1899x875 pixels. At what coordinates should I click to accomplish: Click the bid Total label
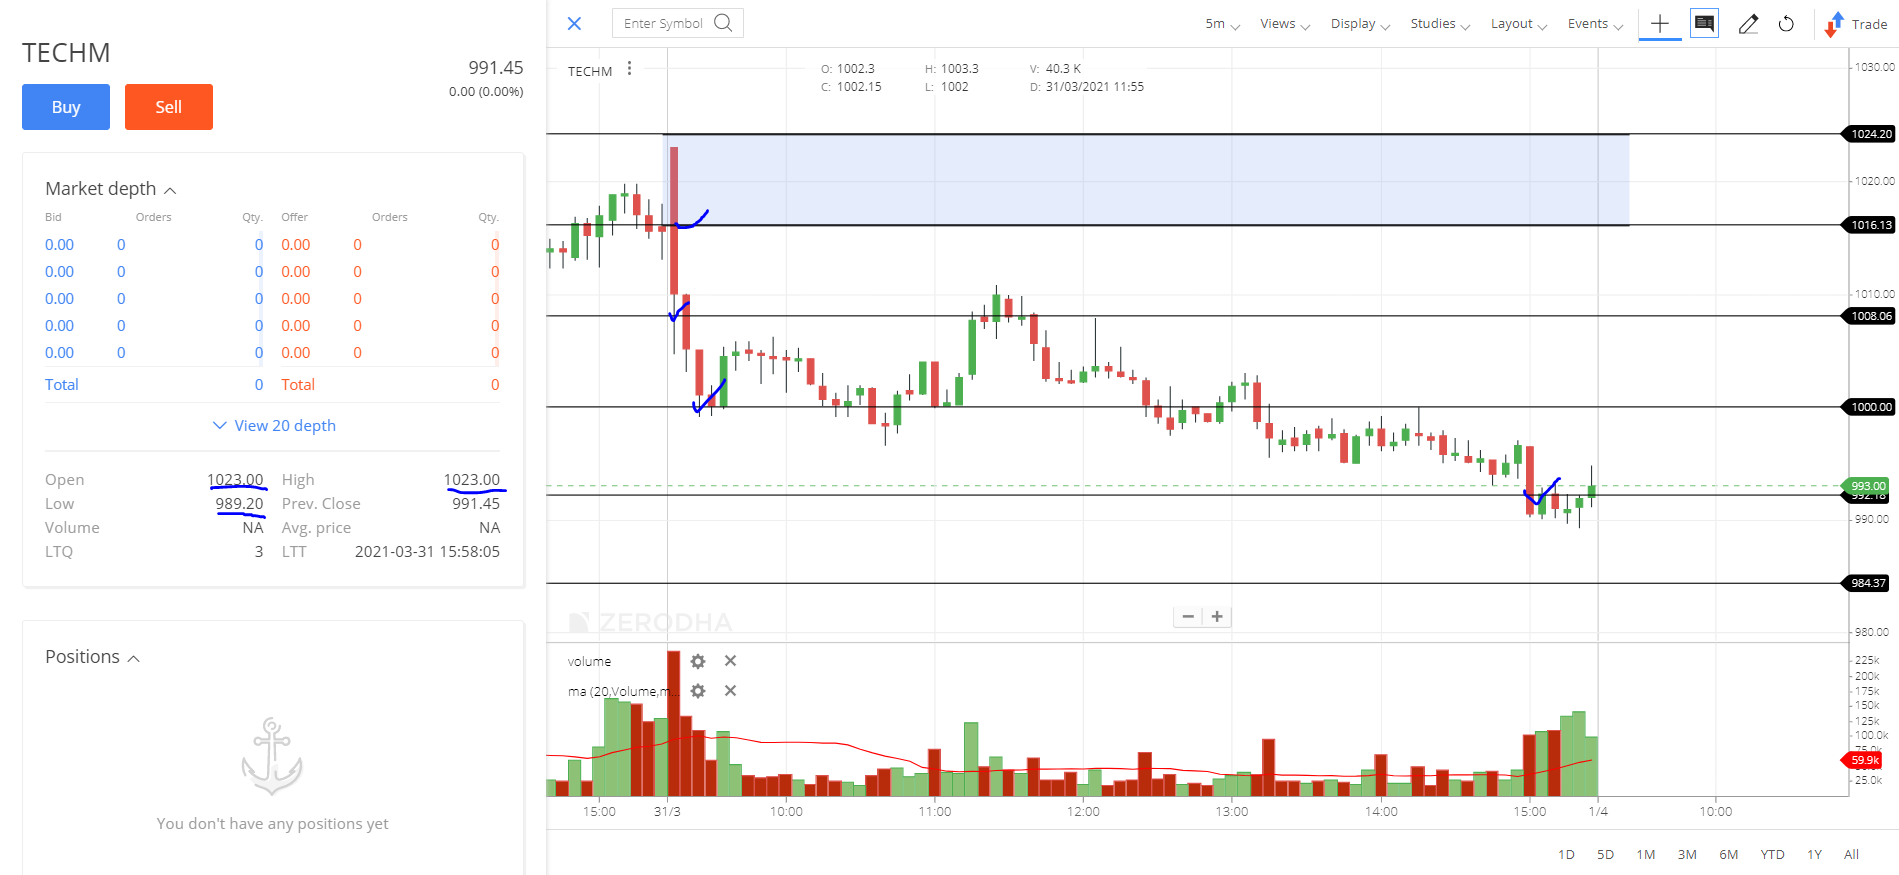[x=62, y=385]
